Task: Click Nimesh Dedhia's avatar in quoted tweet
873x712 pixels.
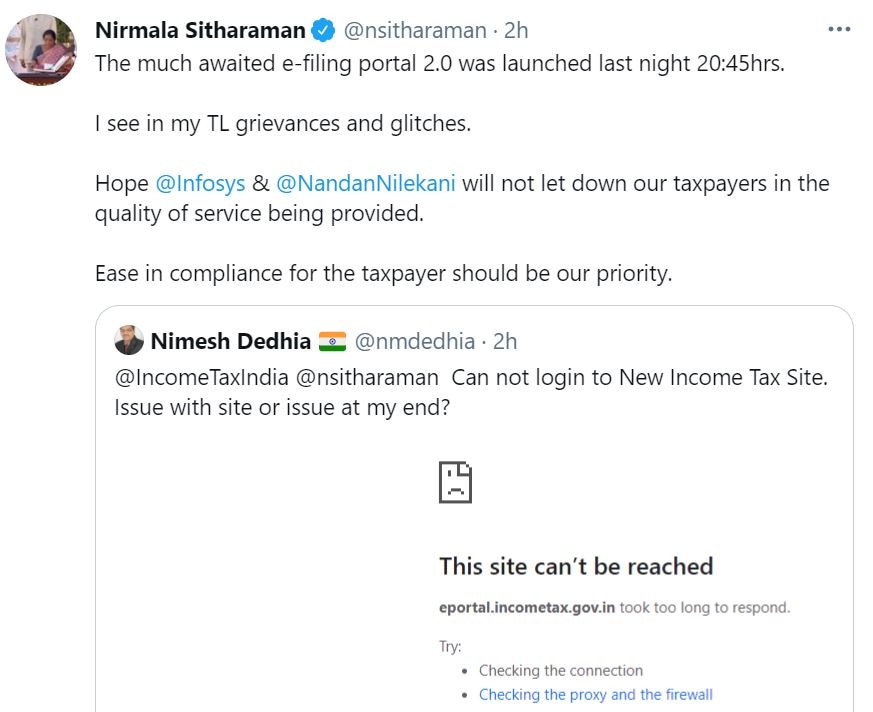Action: point(129,340)
